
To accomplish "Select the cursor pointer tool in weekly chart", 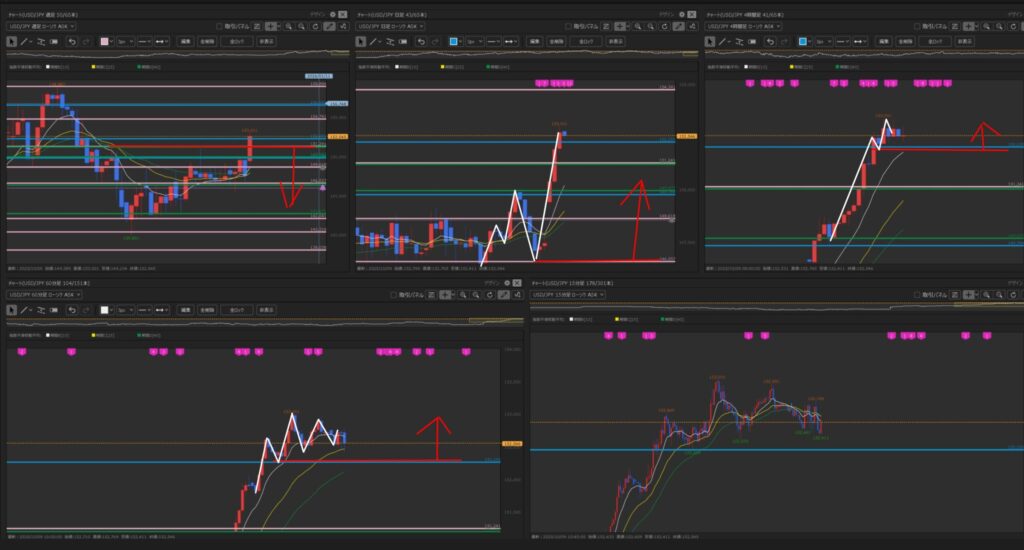I will (x=12, y=41).
